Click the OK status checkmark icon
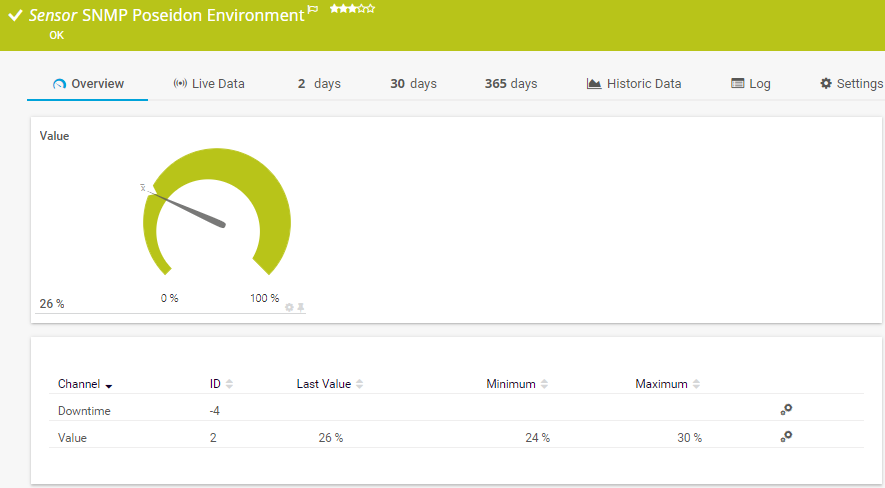885x488 pixels. [x=15, y=16]
